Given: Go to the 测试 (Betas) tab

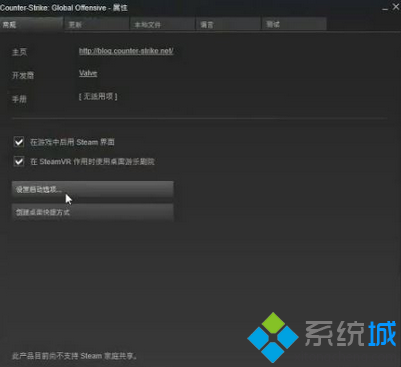Looking at the screenshot, I should (x=294, y=25).
